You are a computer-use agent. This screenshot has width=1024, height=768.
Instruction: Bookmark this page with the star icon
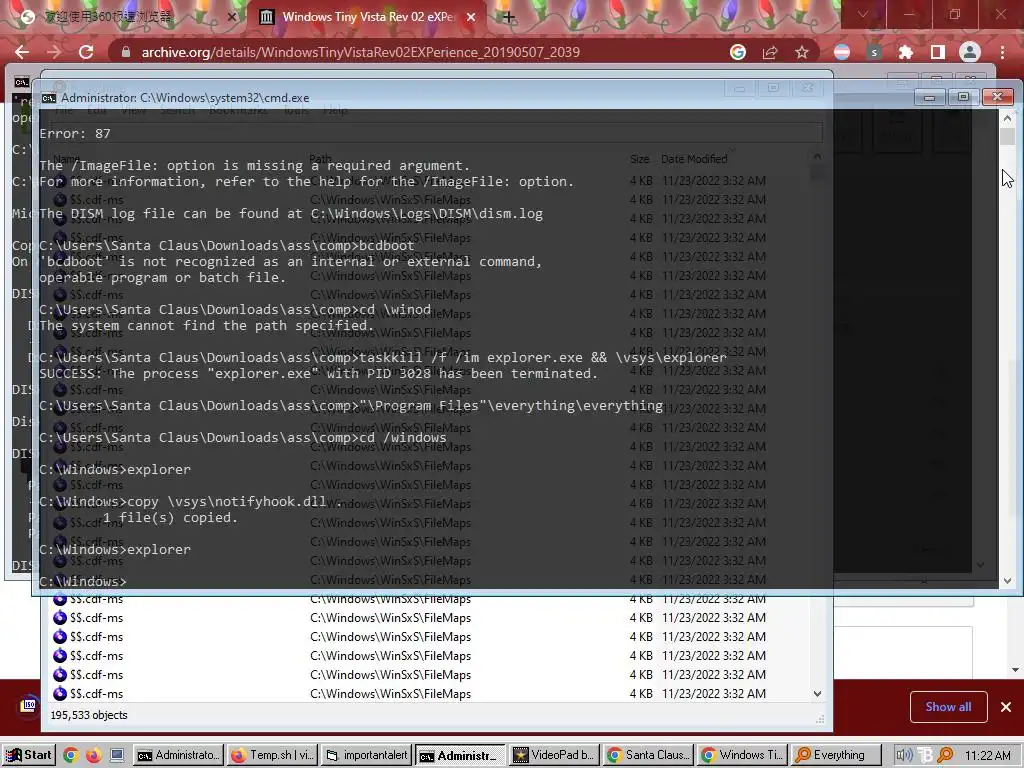click(802, 52)
